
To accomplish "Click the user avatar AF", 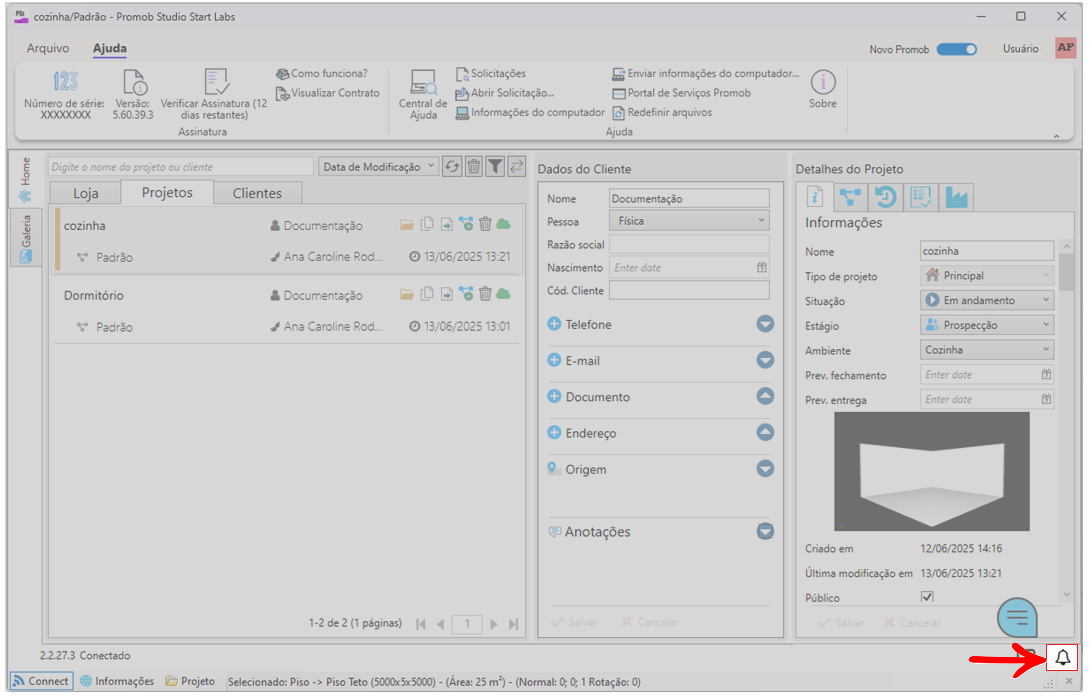I will tap(1066, 48).
